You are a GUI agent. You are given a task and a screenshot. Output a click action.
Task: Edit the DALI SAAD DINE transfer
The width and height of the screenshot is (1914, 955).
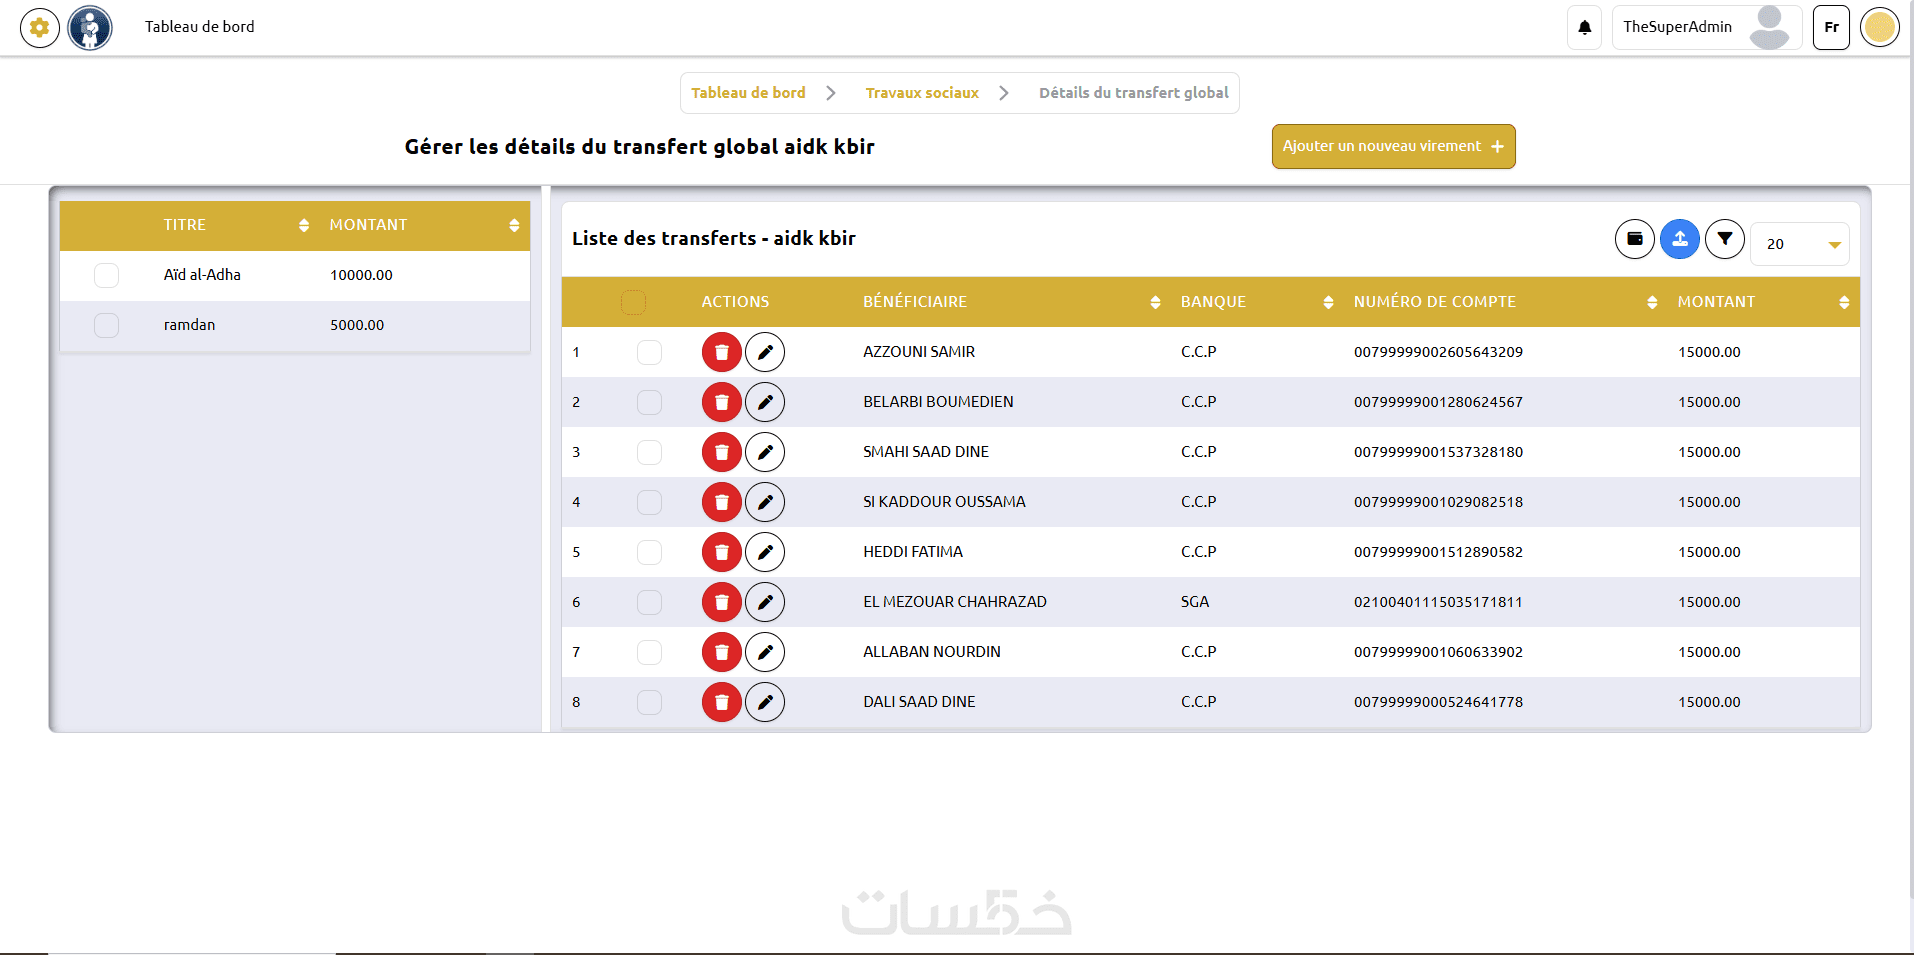pos(765,702)
